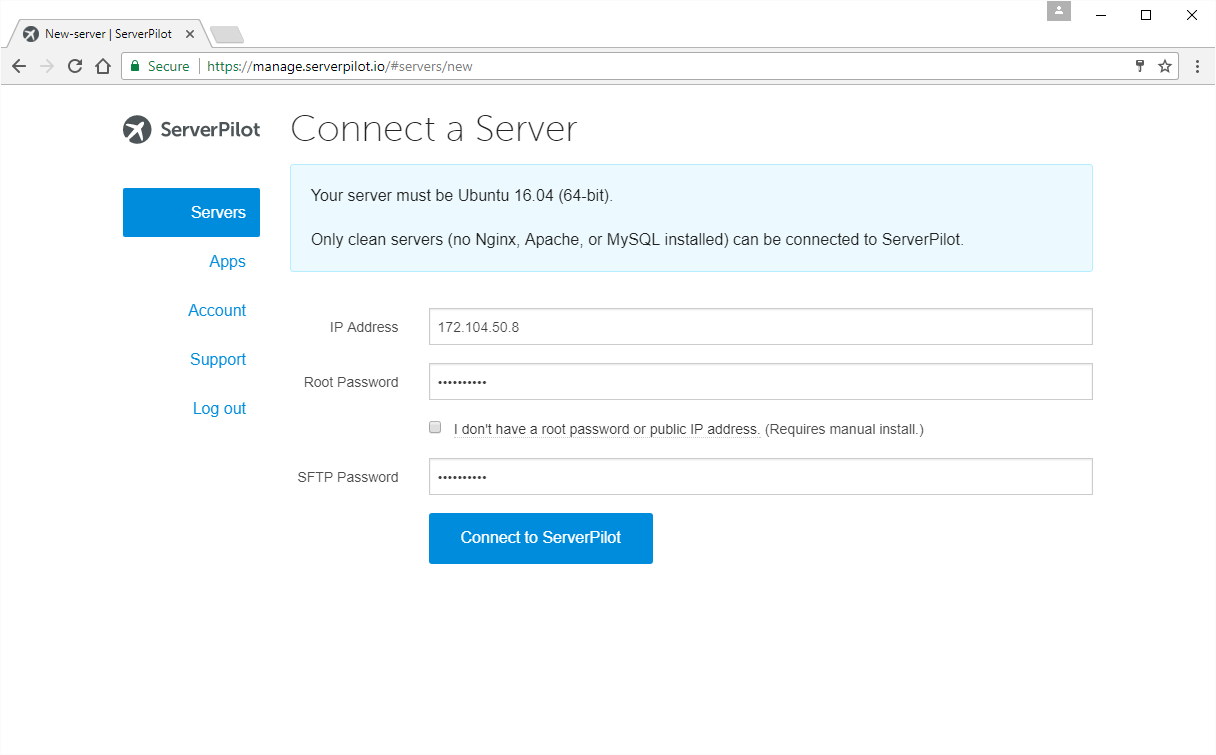1216x755 pixels.
Task: Click the Chrome user profile icon
Action: click(1059, 12)
